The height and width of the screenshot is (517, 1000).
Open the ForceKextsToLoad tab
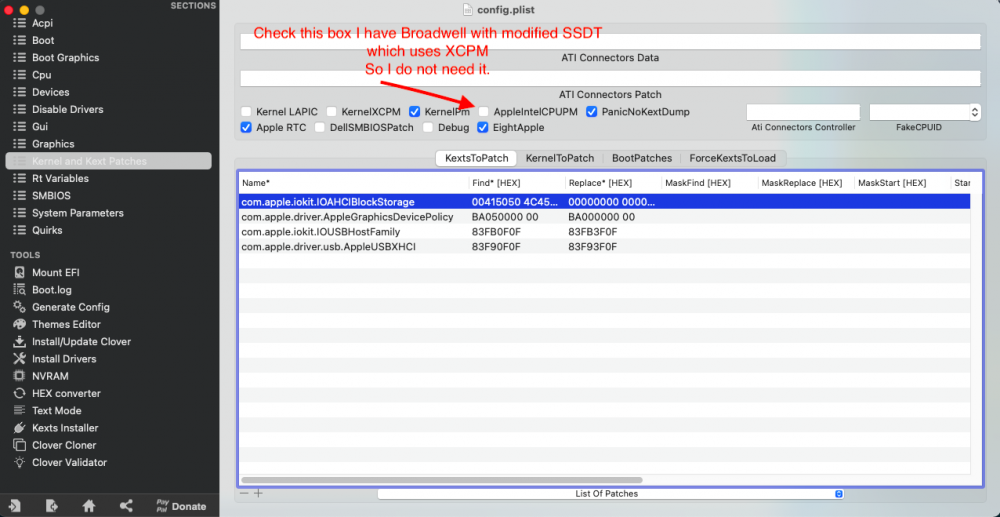pos(732,158)
